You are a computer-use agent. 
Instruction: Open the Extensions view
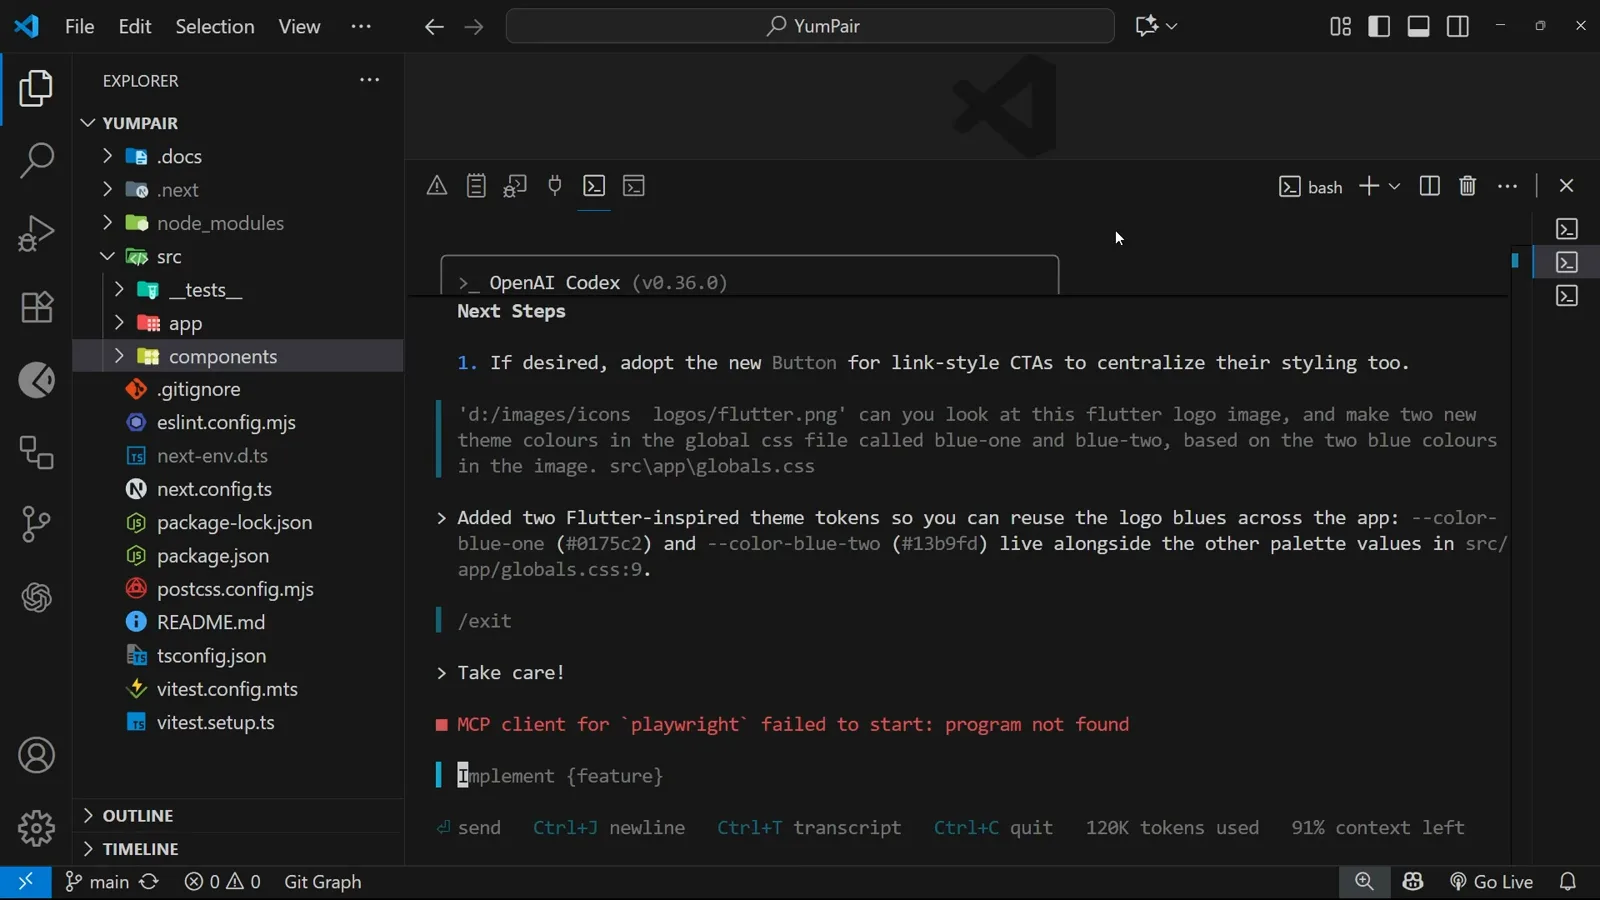click(36, 307)
